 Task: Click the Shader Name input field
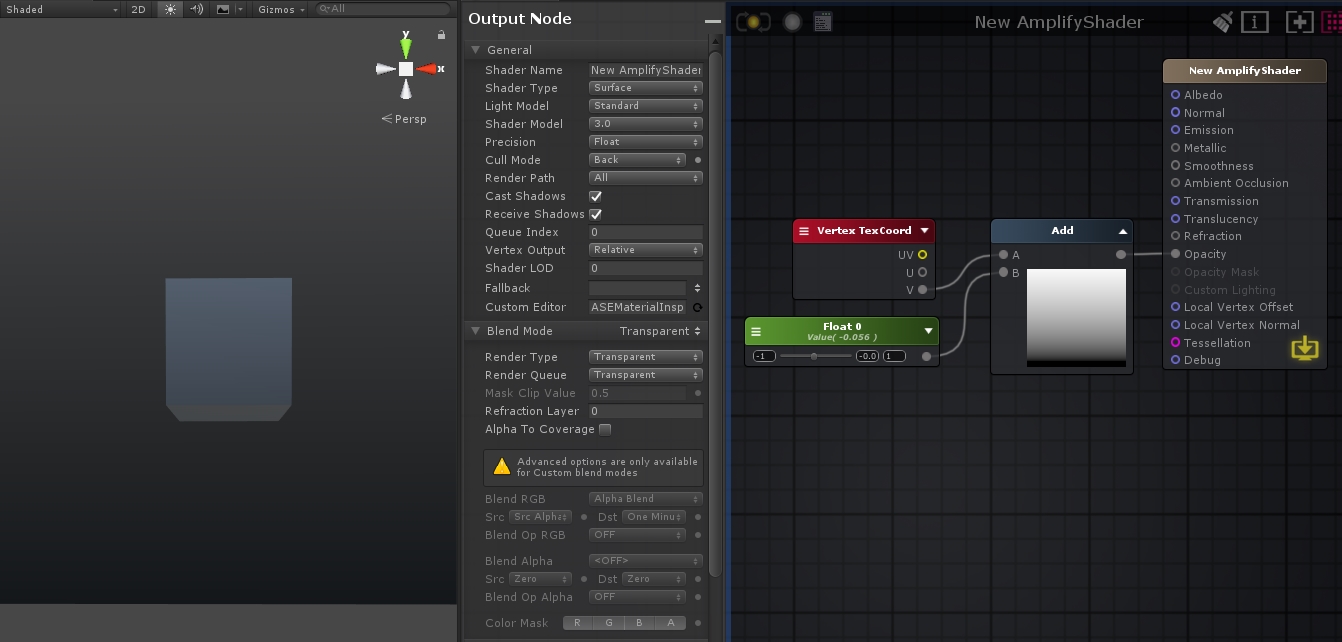tap(646, 70)
